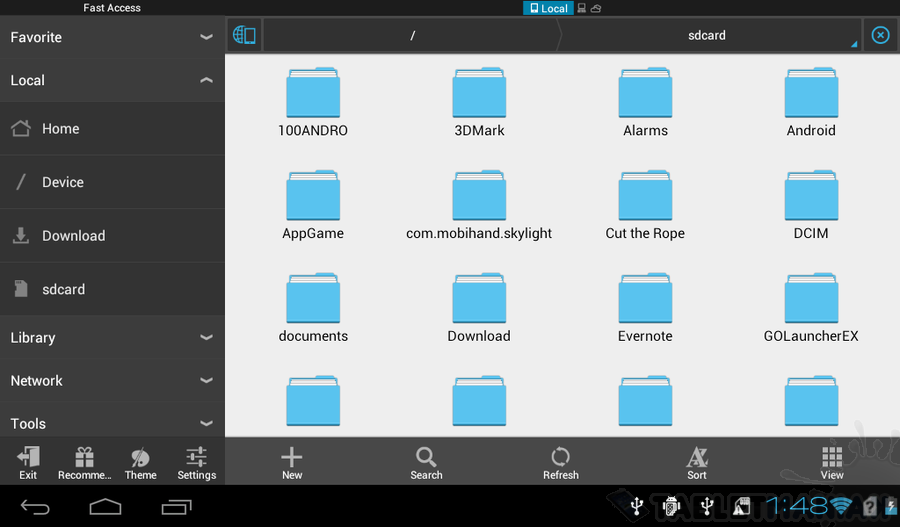The image size is (900, 527).
Task: Select Device in the sidebar
Action: coord(112,182)
